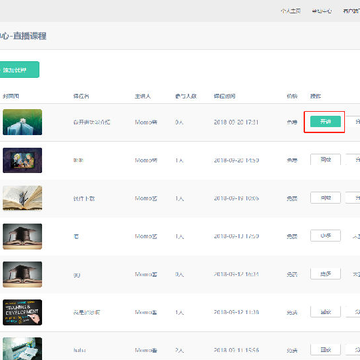Click the white action button in the haha row

point(325,350)
